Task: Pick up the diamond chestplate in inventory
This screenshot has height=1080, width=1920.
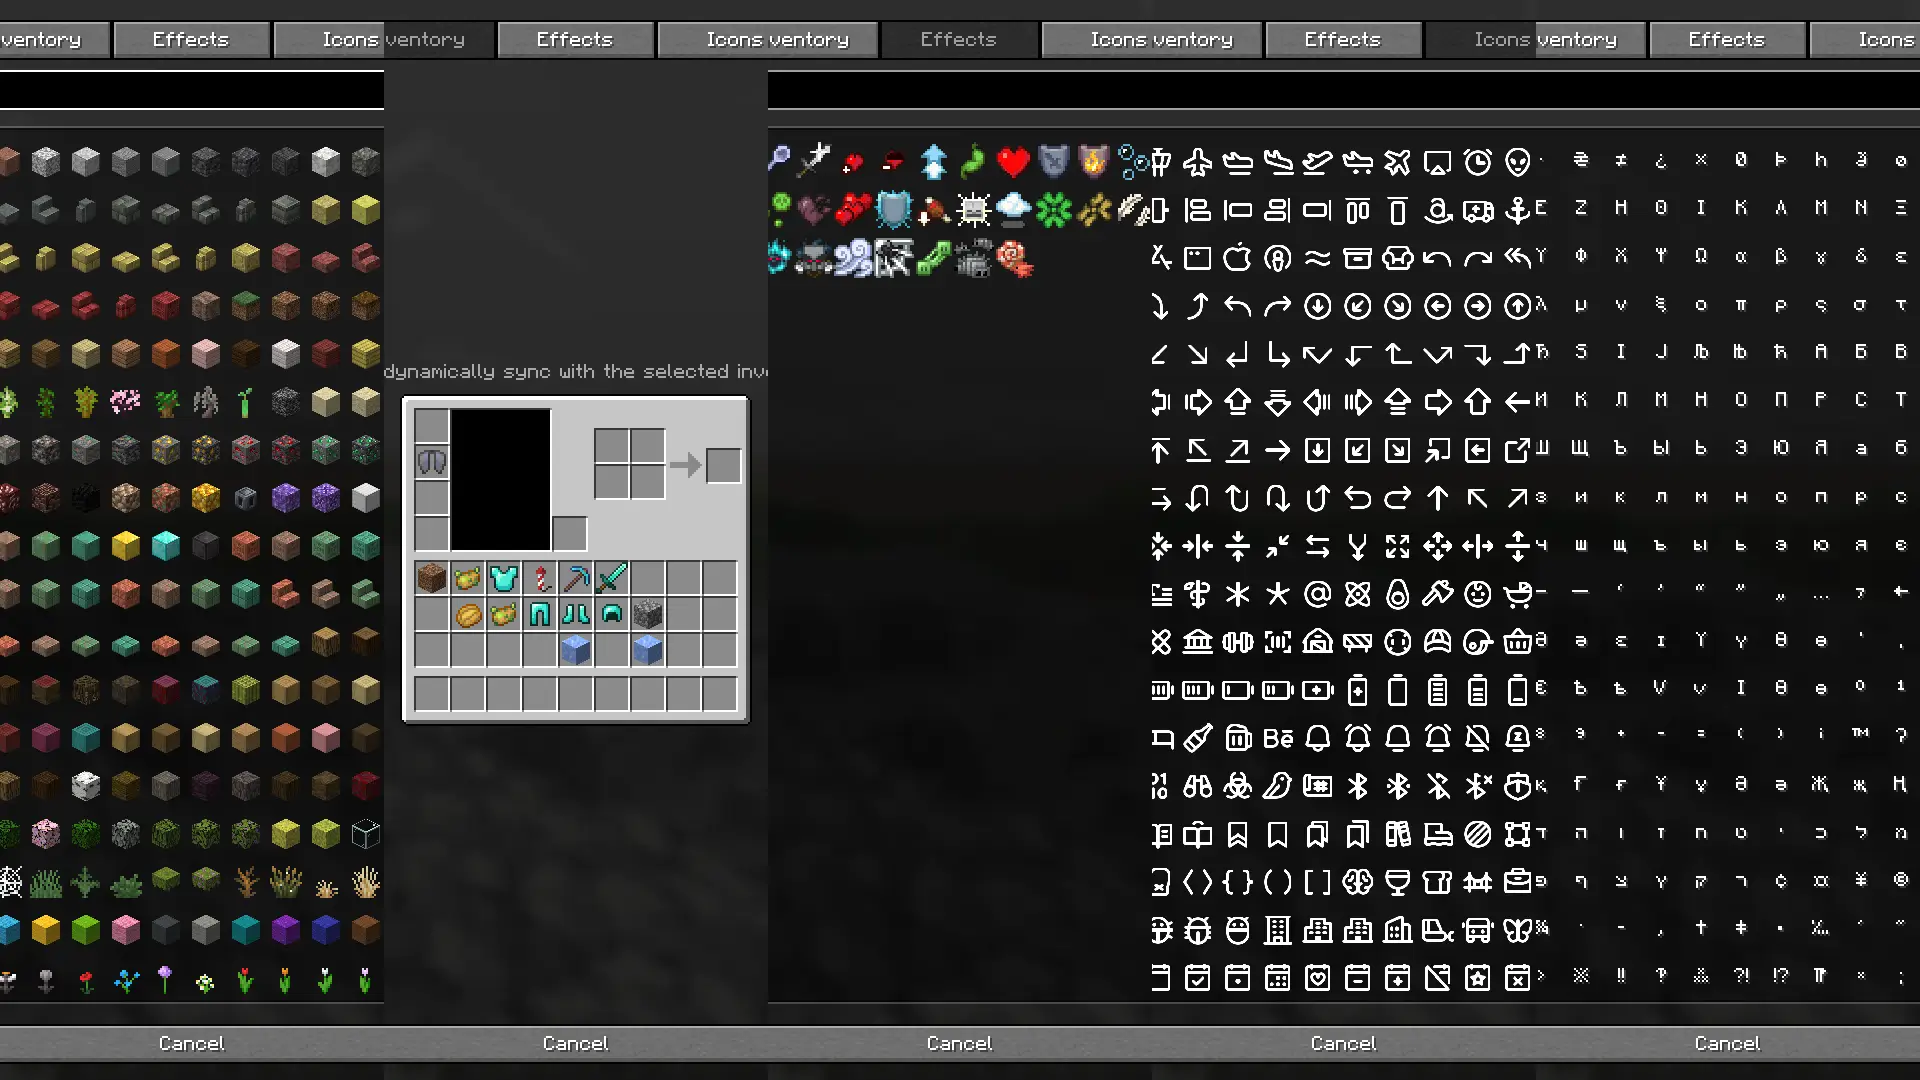Action: [x=504, y=578]
